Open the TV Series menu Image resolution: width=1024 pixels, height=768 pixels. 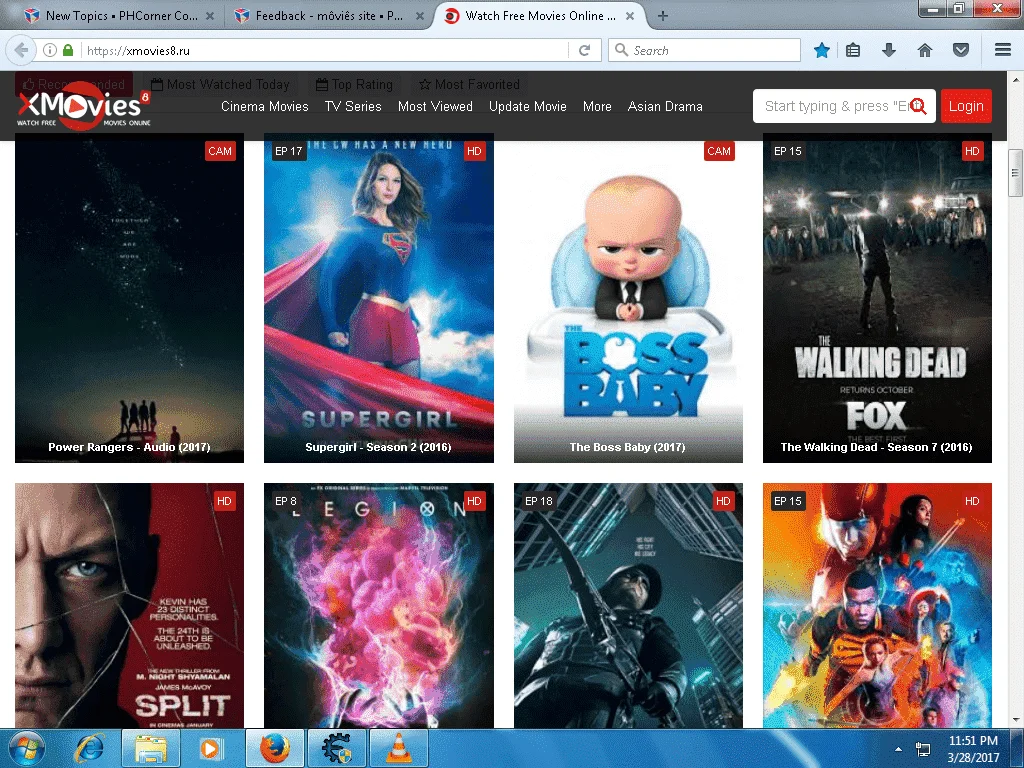click(353, 106)
